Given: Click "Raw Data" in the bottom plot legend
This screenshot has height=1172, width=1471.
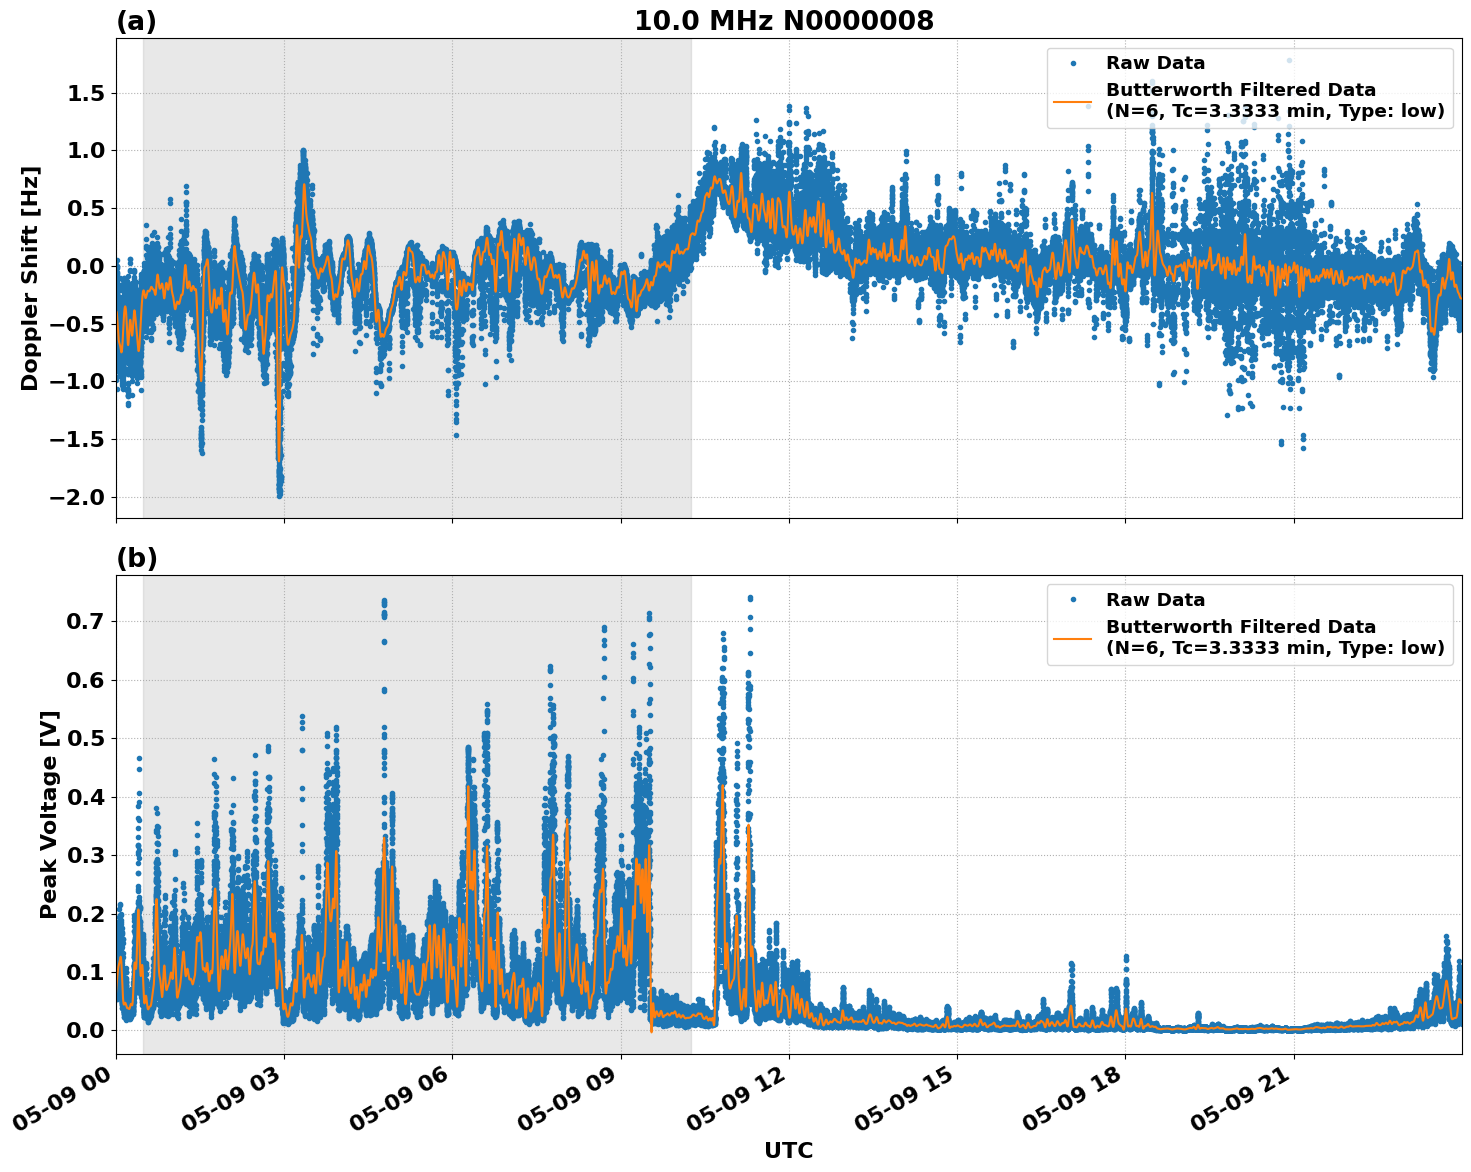Looking at the screenshot, I should 1155,600.
